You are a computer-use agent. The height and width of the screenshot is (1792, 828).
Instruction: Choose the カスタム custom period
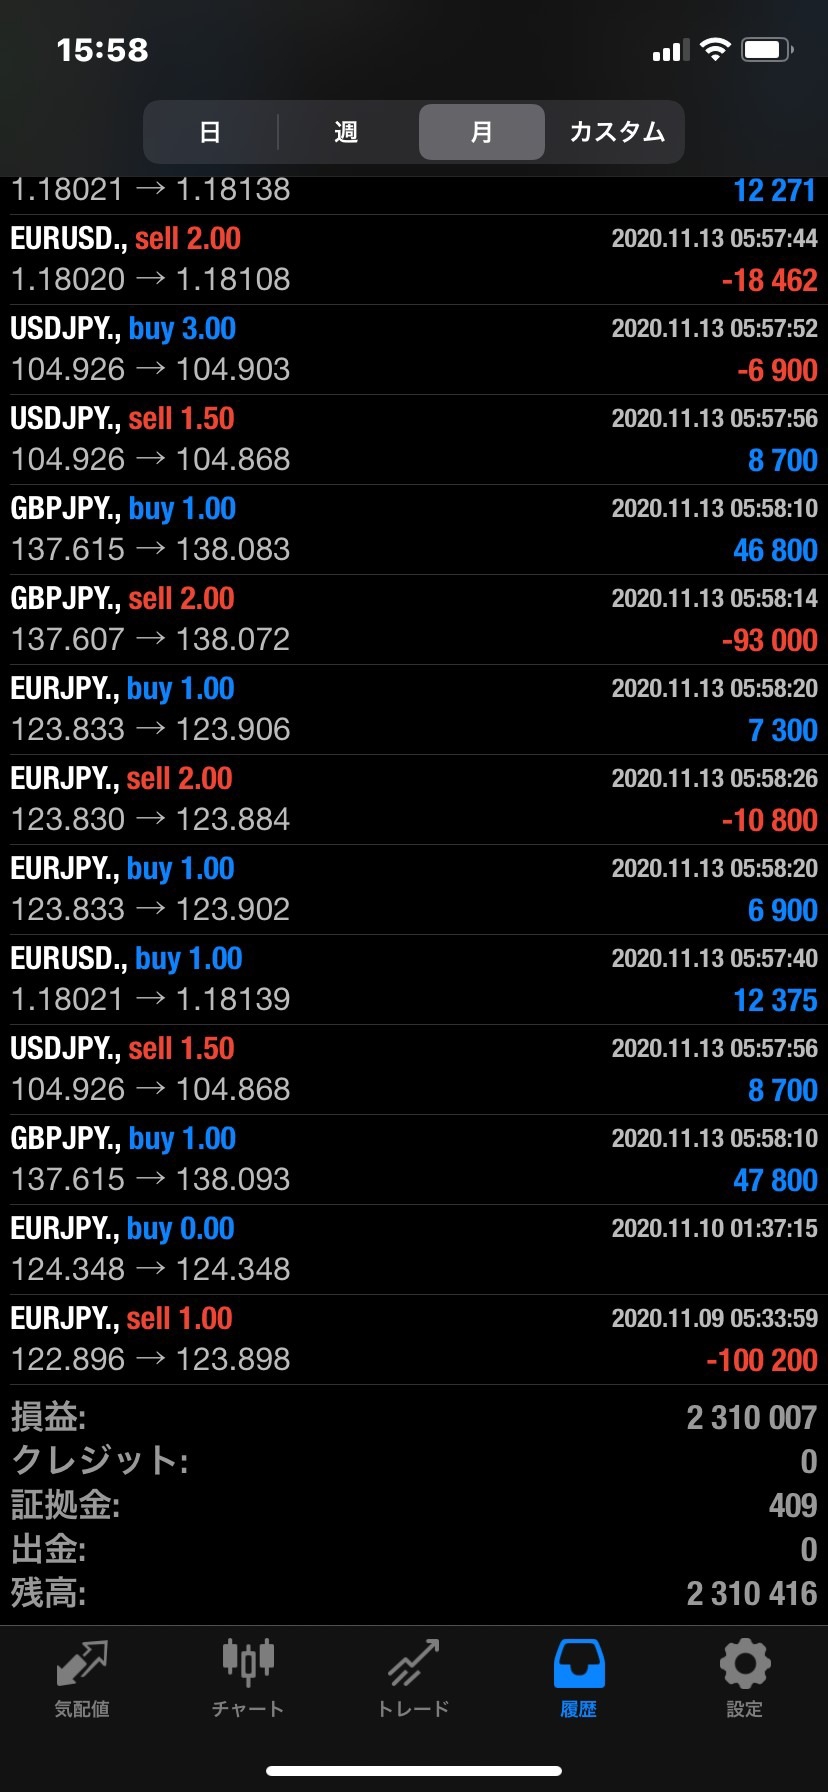tap(617, 132)
